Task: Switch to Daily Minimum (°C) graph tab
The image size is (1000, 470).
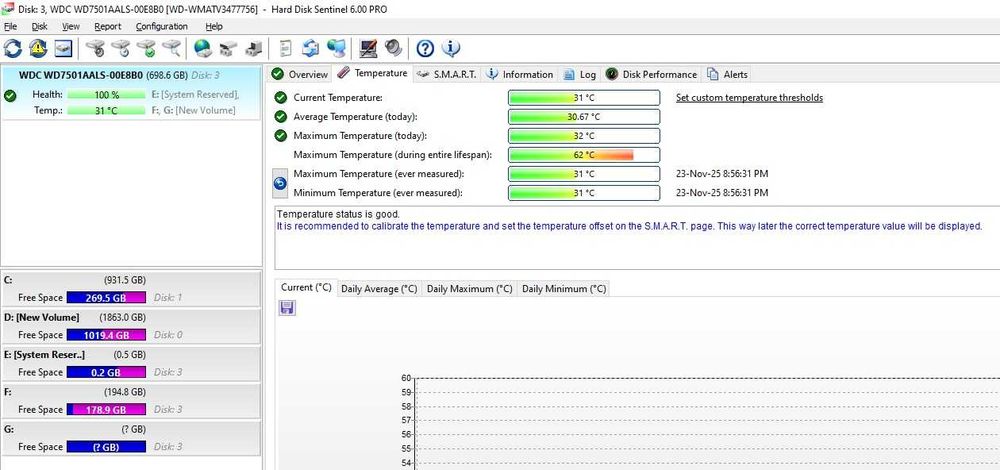Action: 564,289
